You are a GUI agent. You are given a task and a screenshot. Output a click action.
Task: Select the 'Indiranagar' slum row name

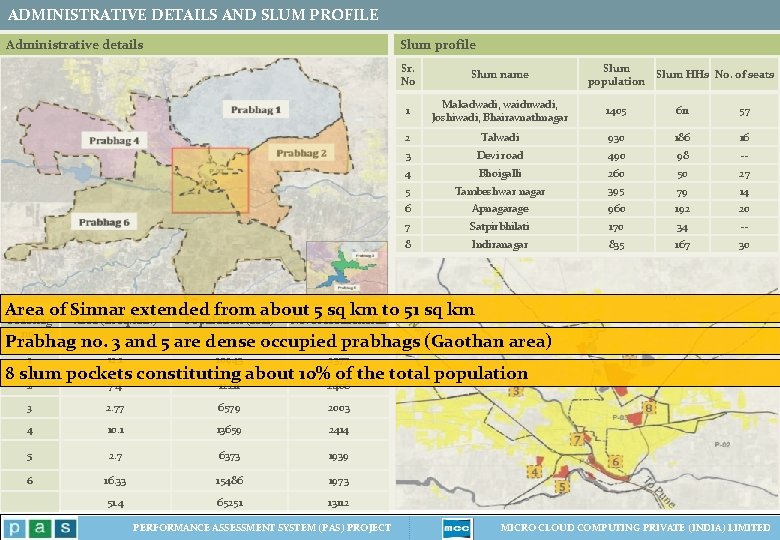(x=500, y=245)
